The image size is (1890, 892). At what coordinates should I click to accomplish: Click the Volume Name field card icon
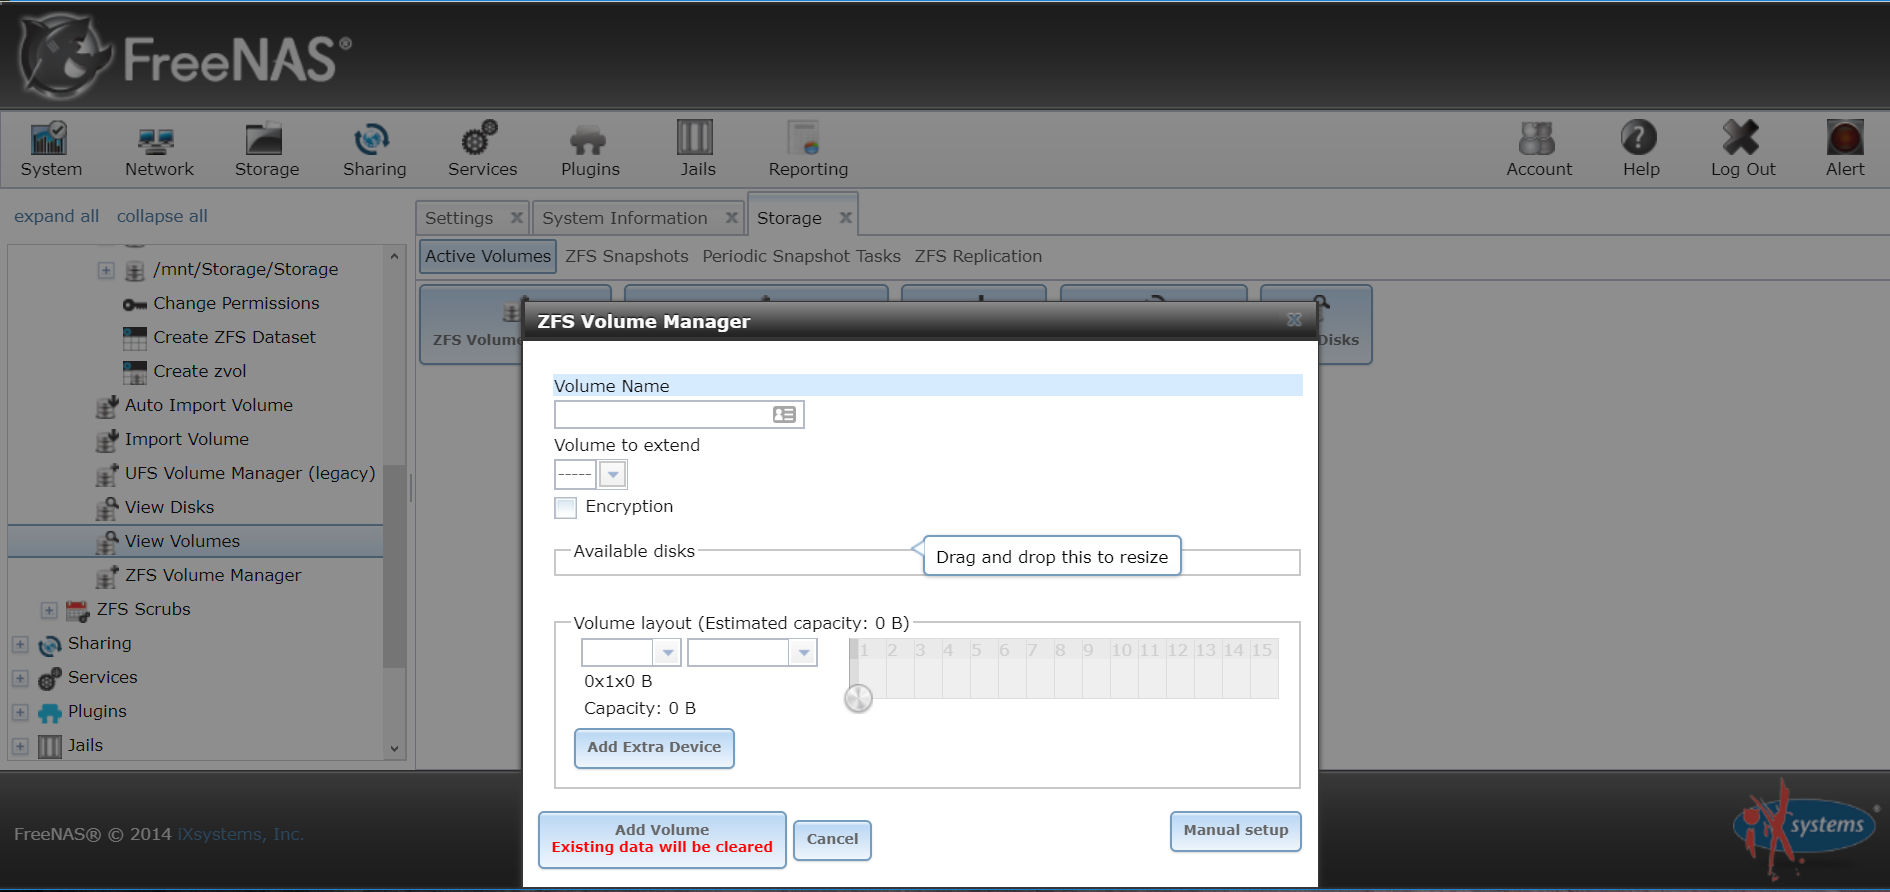click(785, 415)
